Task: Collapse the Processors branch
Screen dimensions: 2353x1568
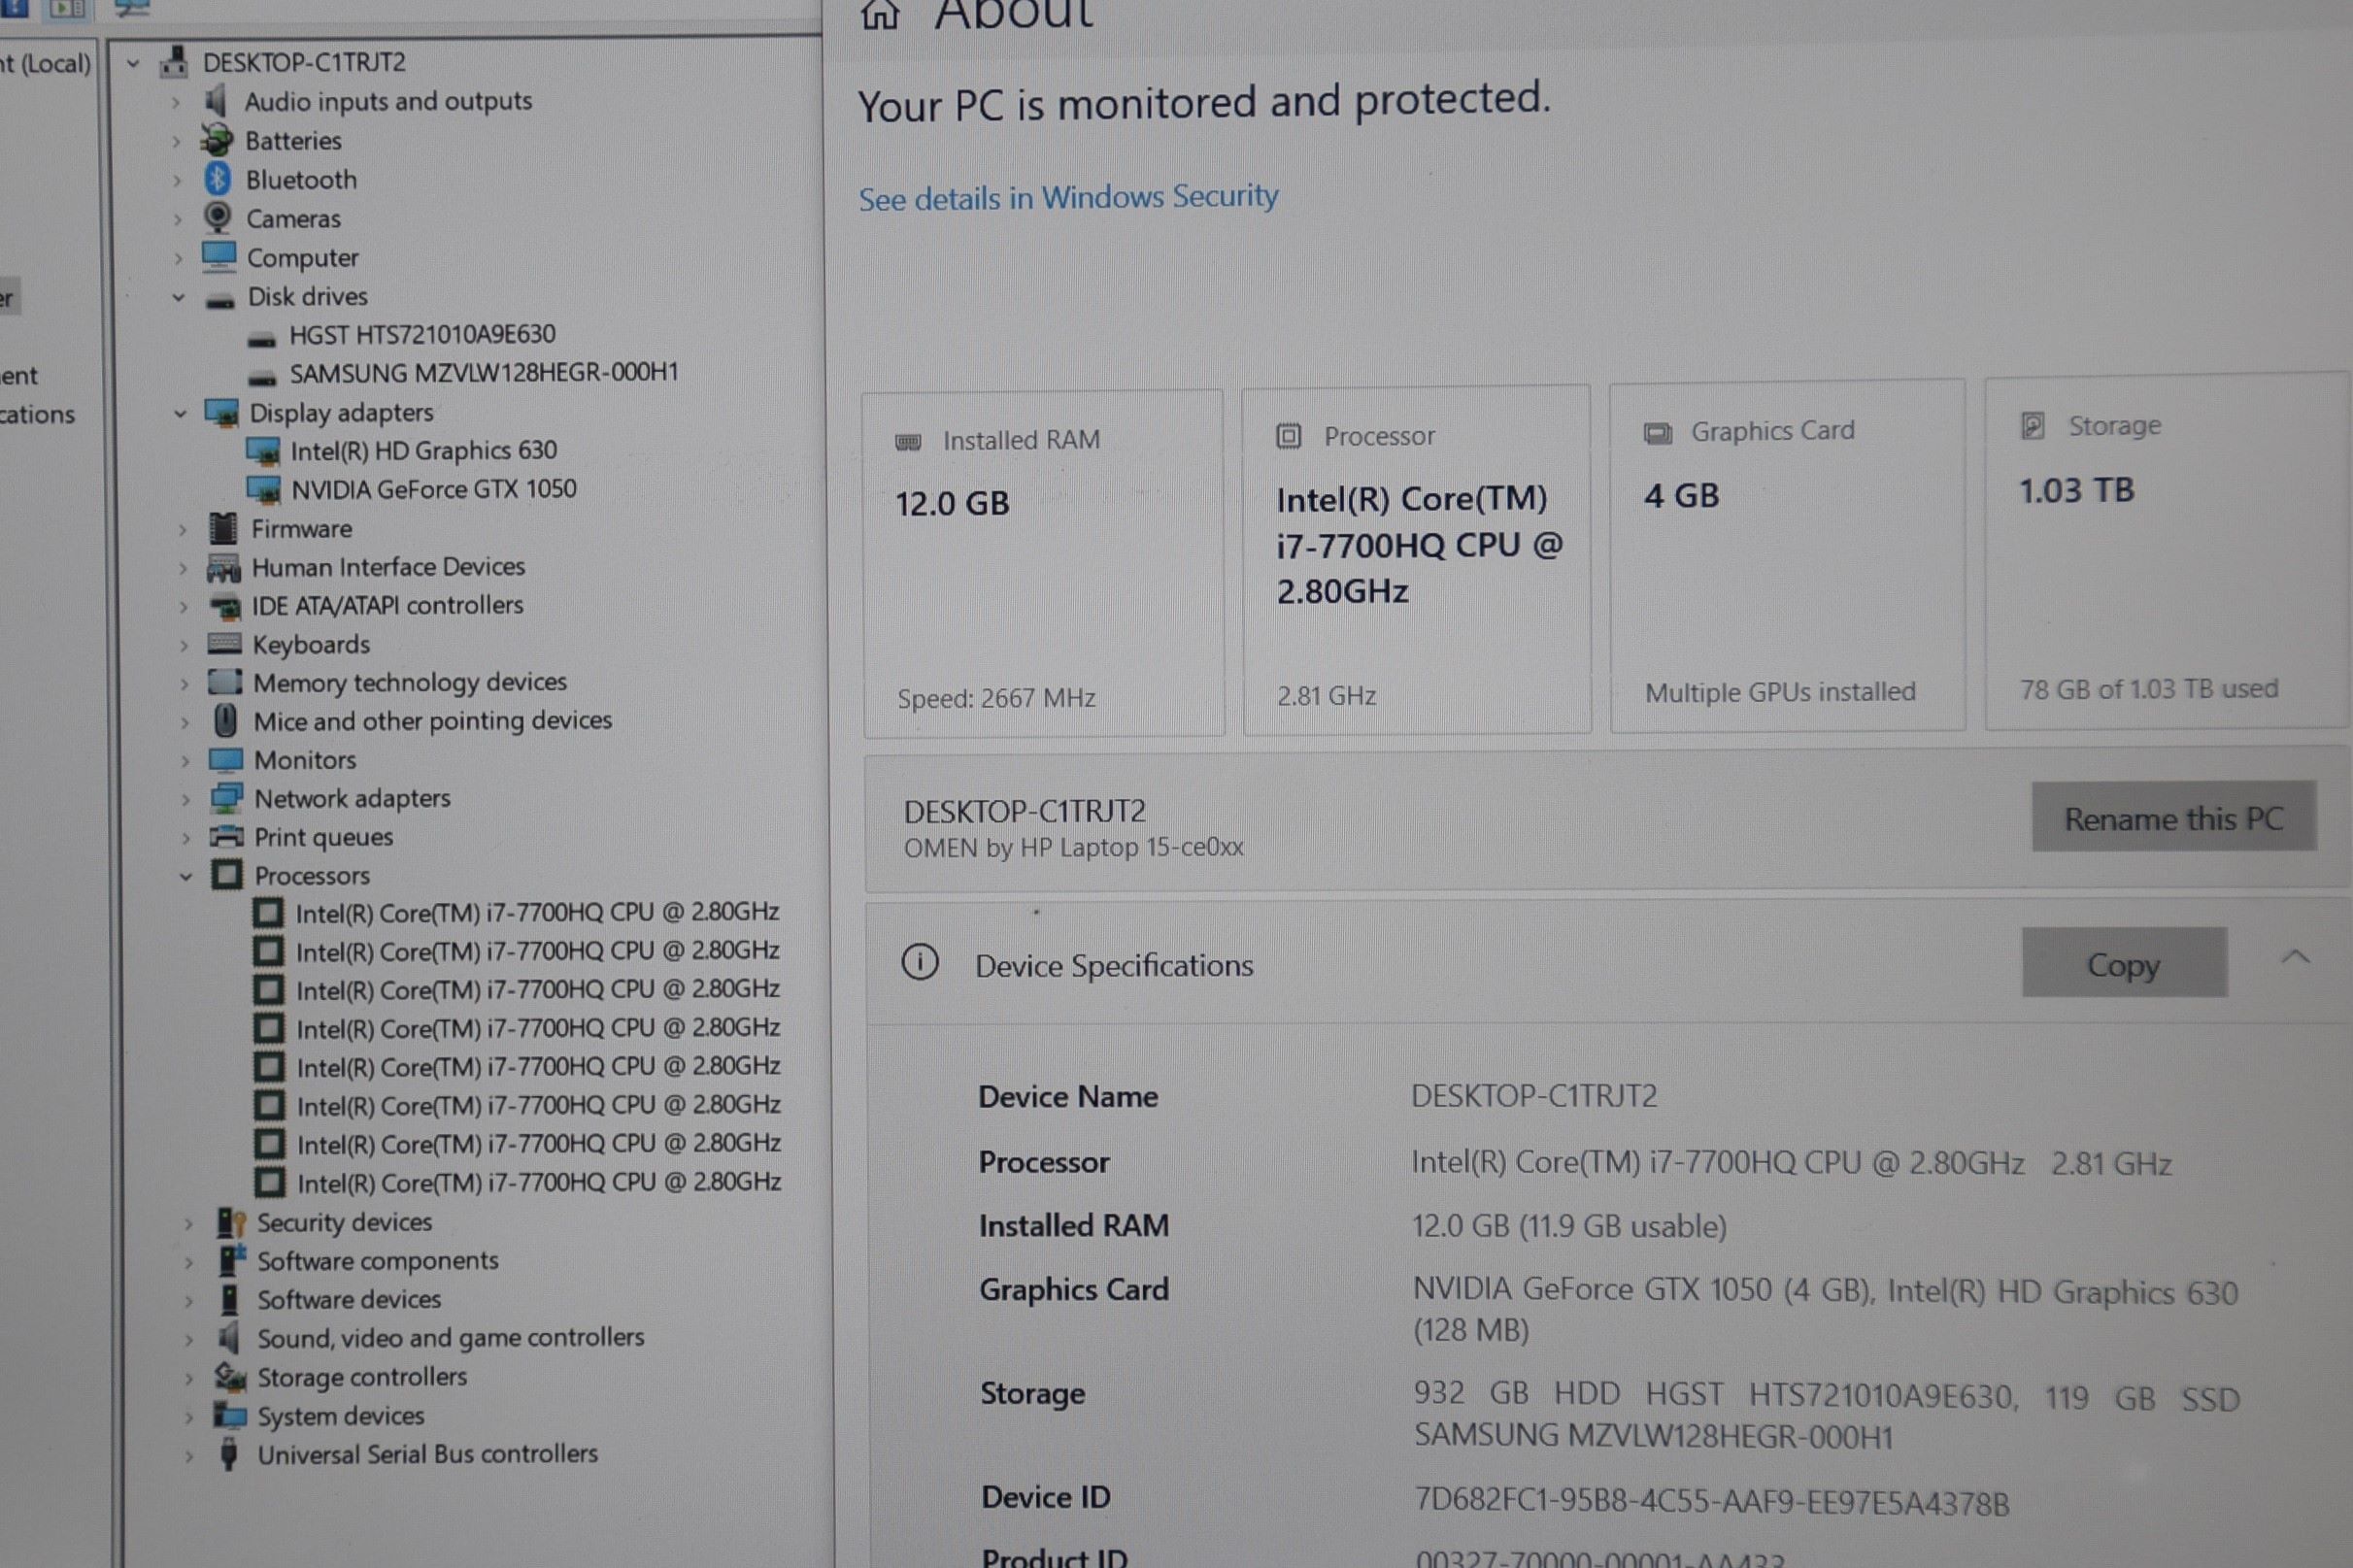Action: coord(185,876)
